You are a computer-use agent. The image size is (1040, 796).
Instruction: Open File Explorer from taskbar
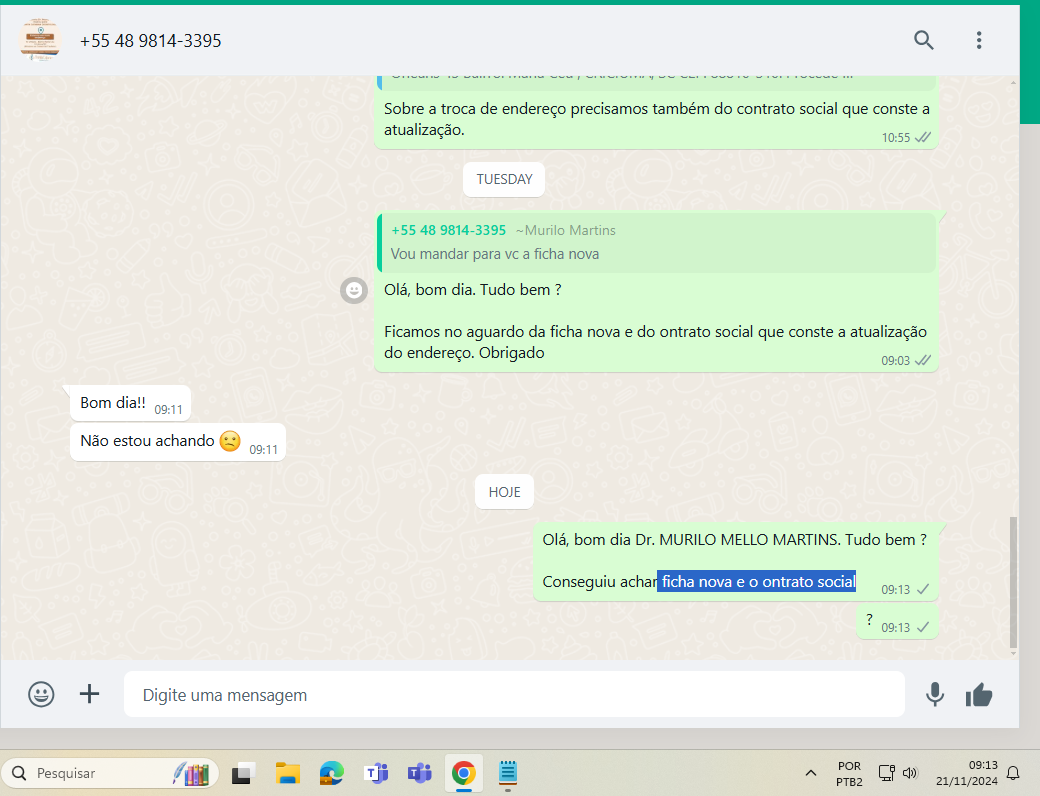pos(288,773)
